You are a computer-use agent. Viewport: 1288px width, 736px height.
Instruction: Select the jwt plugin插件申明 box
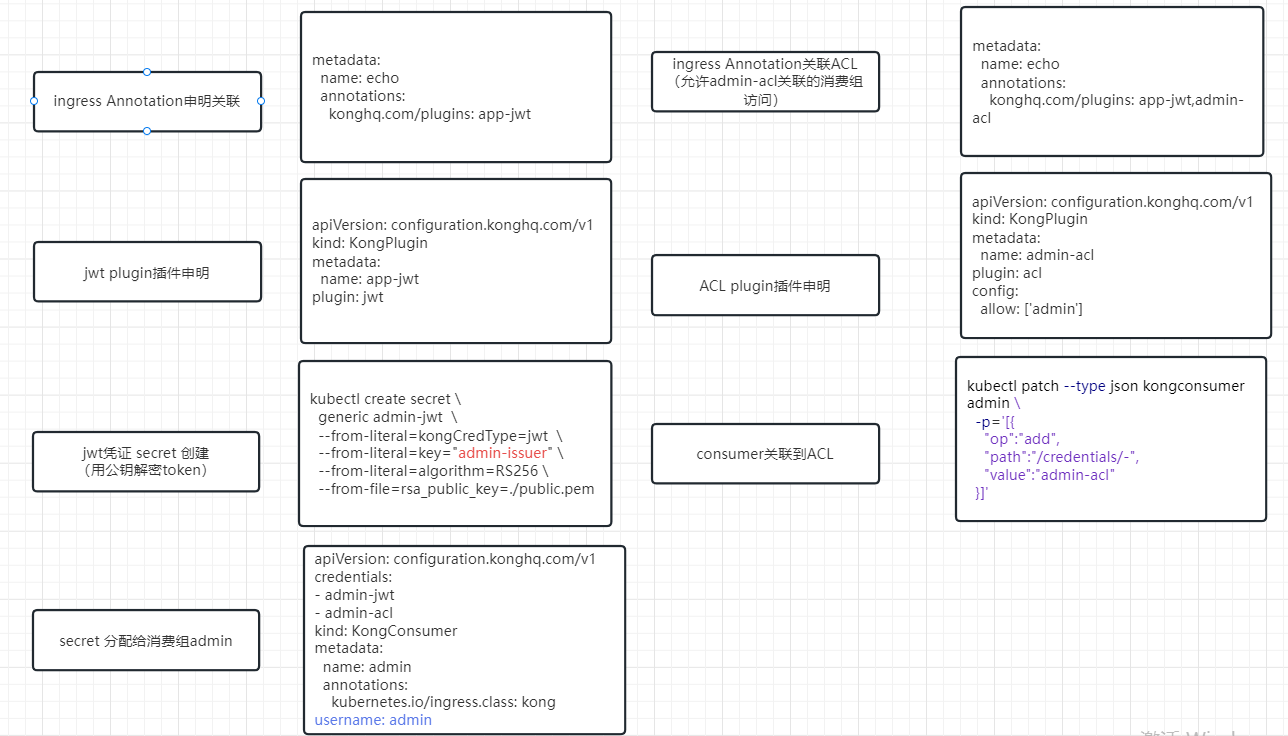(147, 272)
